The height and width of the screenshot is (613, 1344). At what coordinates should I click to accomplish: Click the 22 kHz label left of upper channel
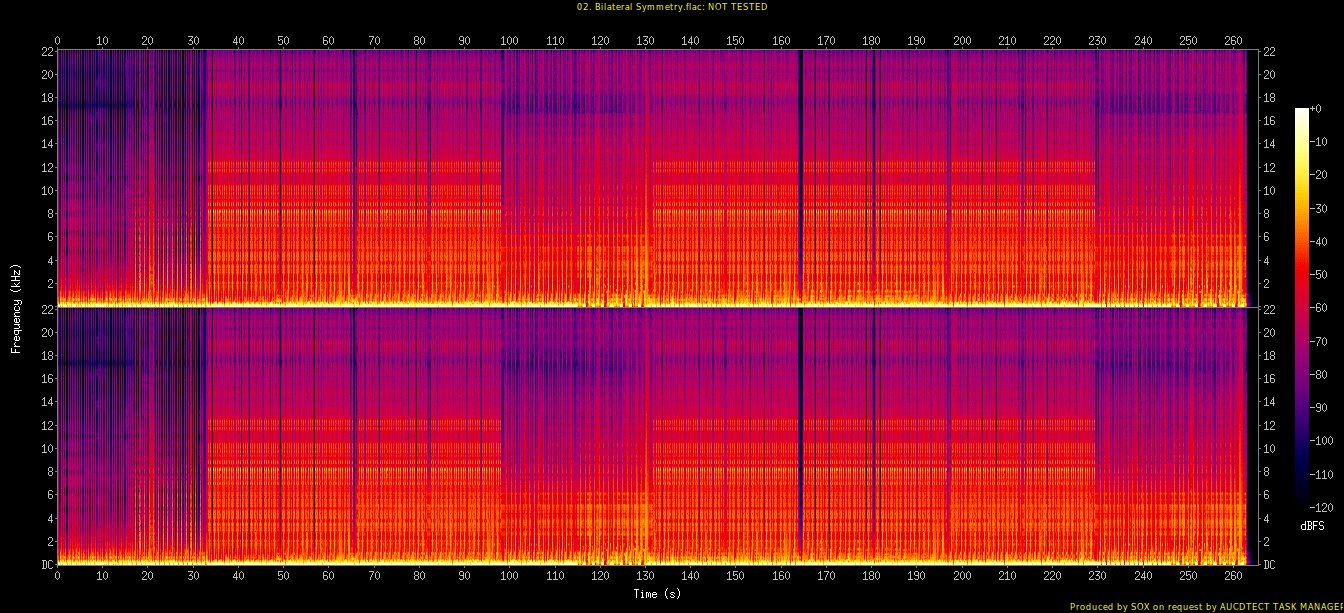[x=46, y=51]
